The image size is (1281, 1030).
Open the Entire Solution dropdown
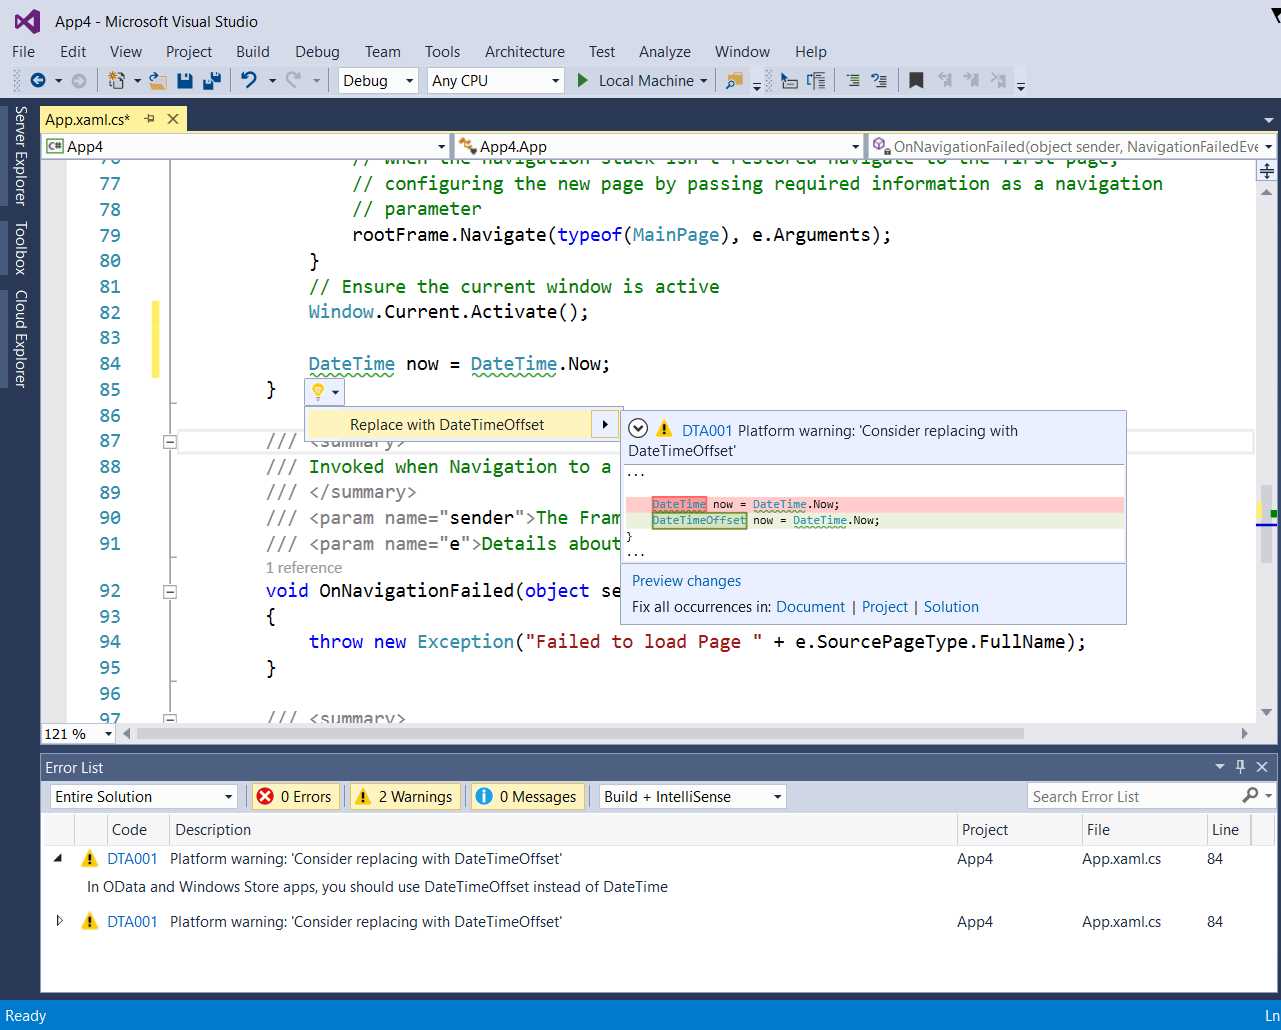[x=144, y=796]
